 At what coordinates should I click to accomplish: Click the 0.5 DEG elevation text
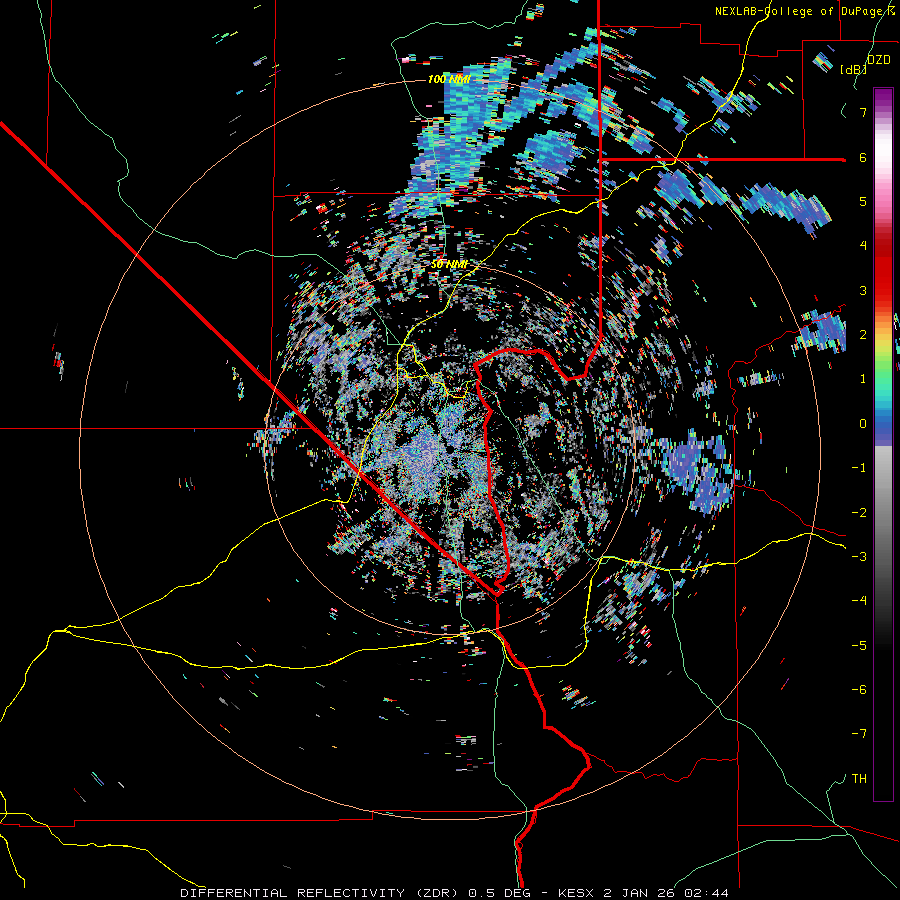point(497,893)
